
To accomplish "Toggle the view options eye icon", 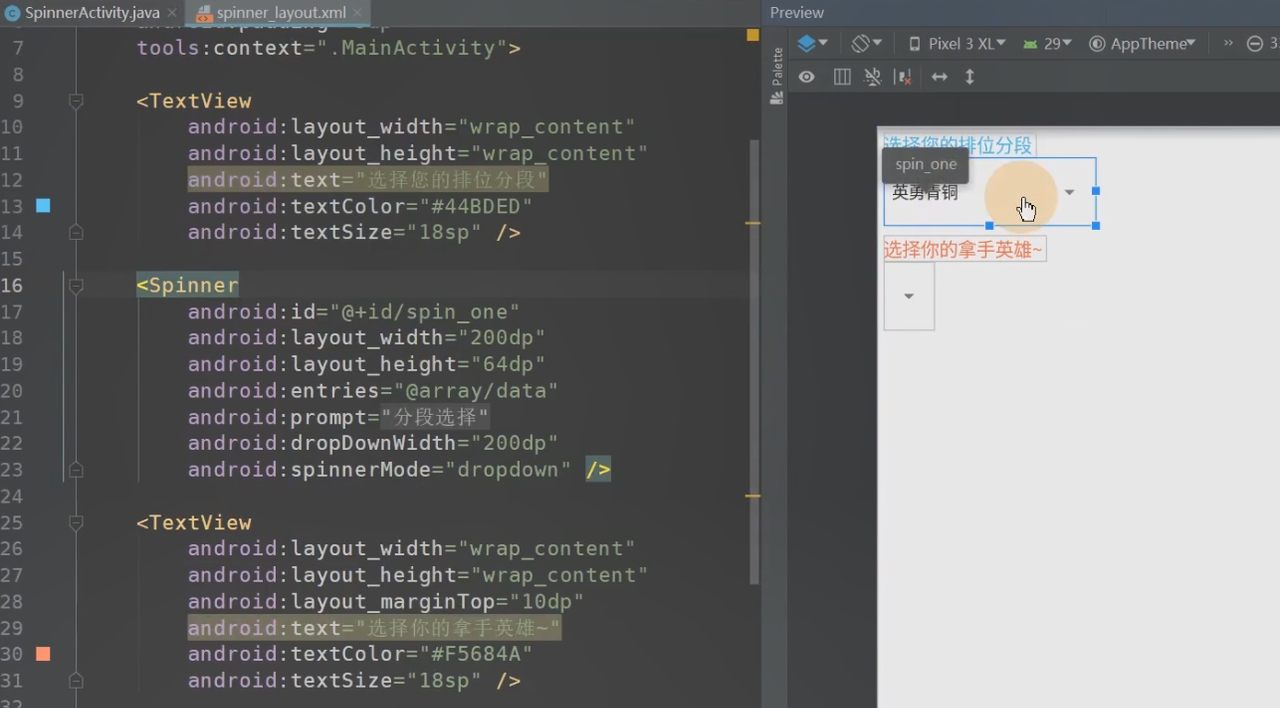I will (x=806, y=77).
